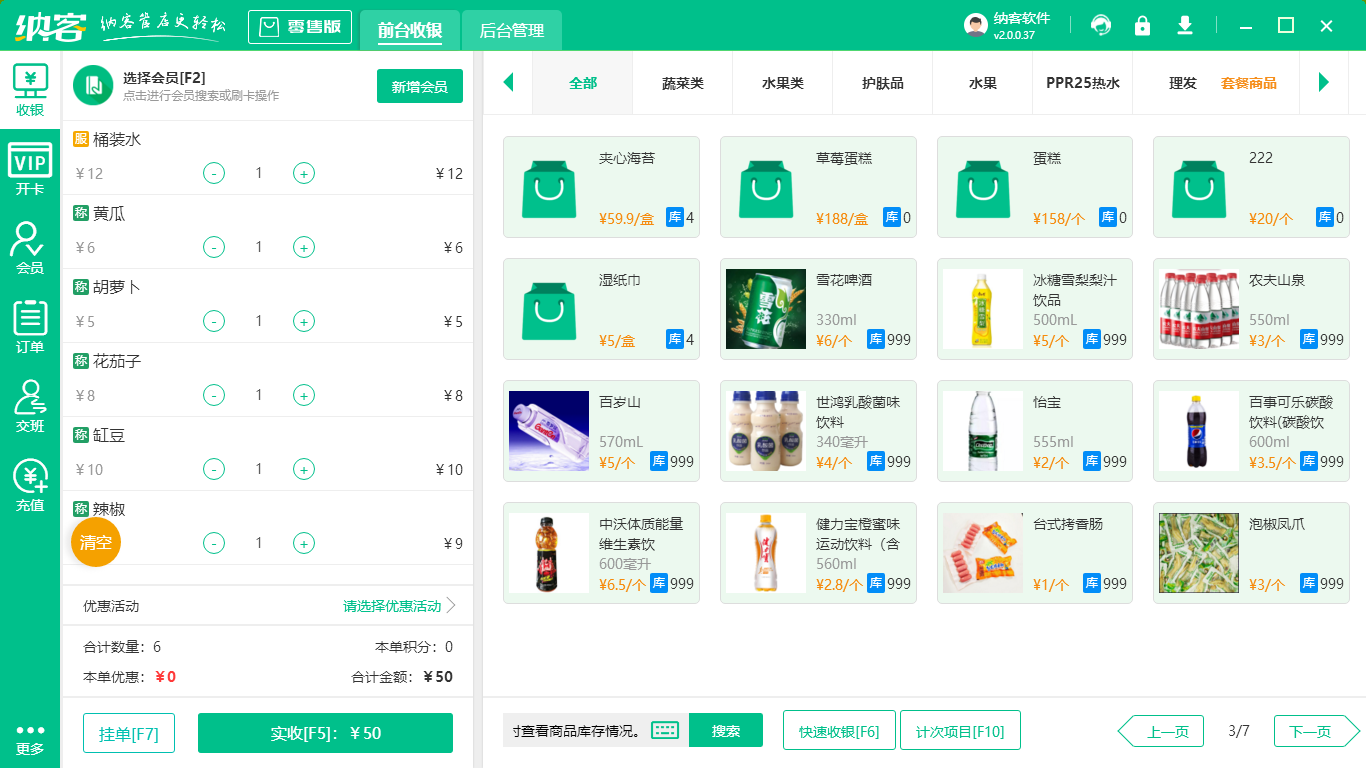Screen dimensions: 1366x768
Task: Click the lock icon in the title bar
Action: coord(1142,25)
